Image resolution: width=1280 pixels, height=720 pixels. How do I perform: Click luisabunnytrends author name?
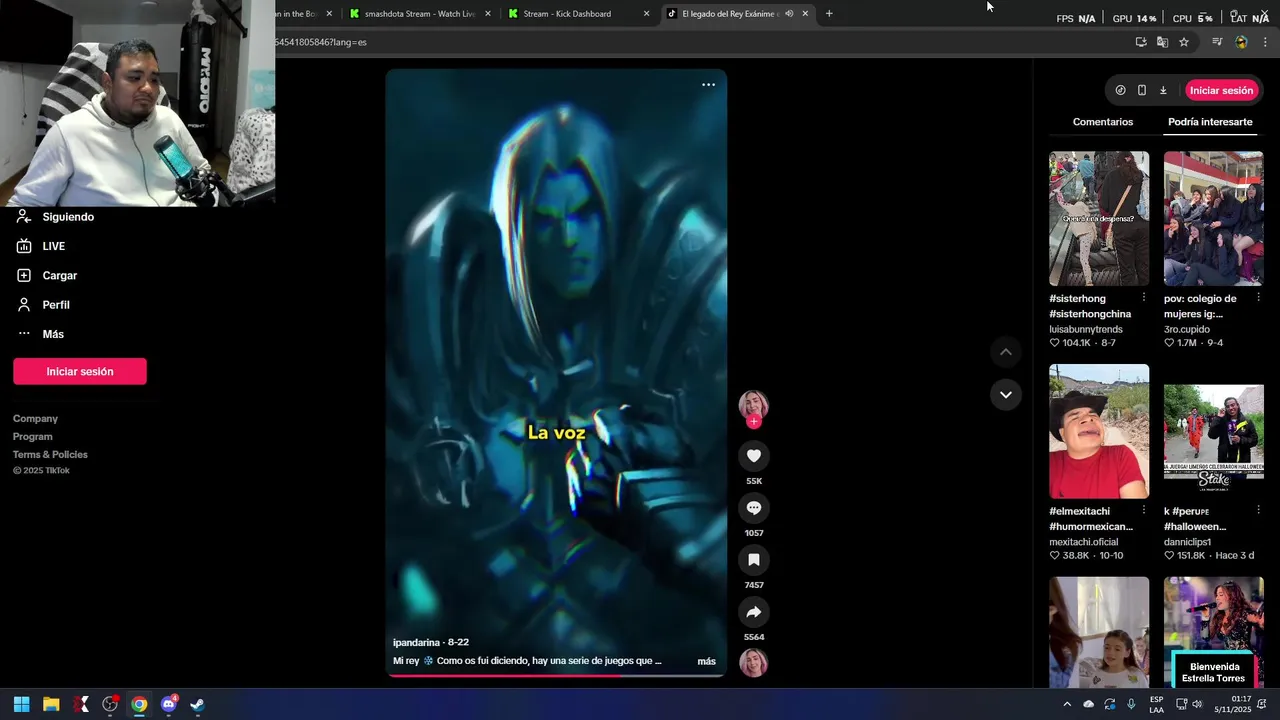(x=1086, y=329)
